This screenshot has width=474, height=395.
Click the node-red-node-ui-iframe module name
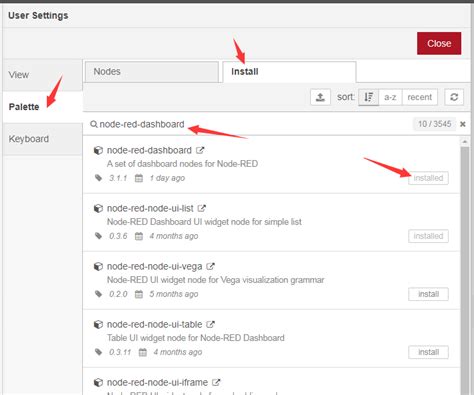click(x=157, y=382)
